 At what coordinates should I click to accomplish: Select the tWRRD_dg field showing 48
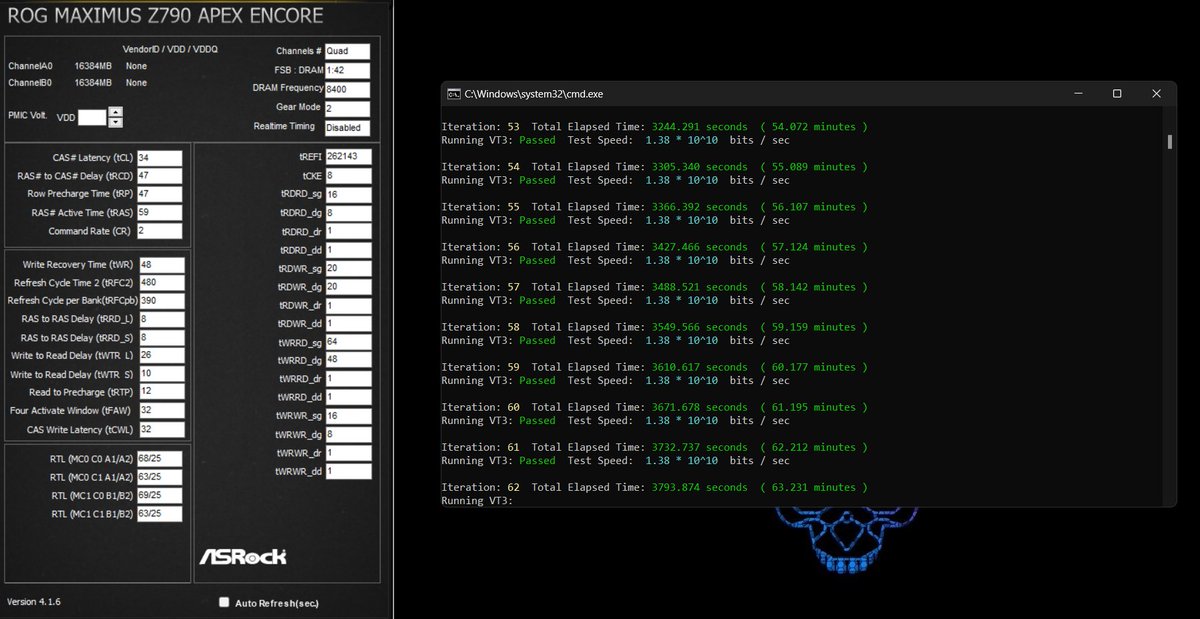click(x=347, y=360)
